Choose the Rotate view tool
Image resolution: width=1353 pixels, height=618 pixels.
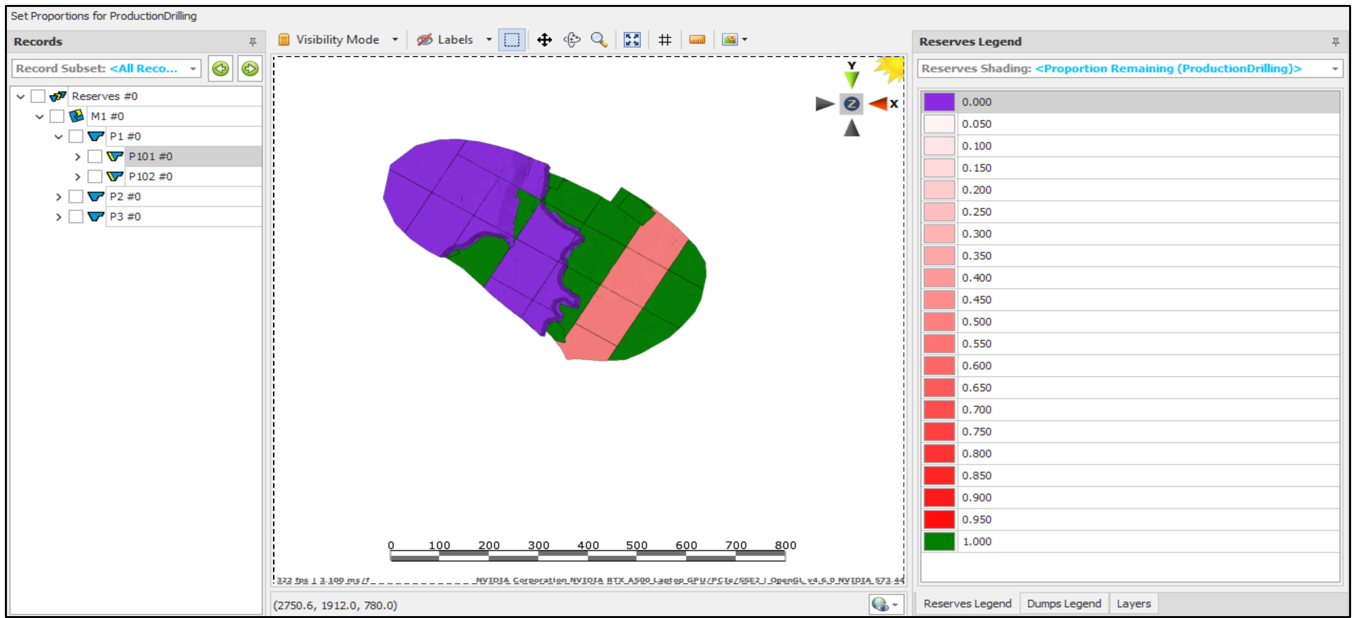[x=572, y=40]
